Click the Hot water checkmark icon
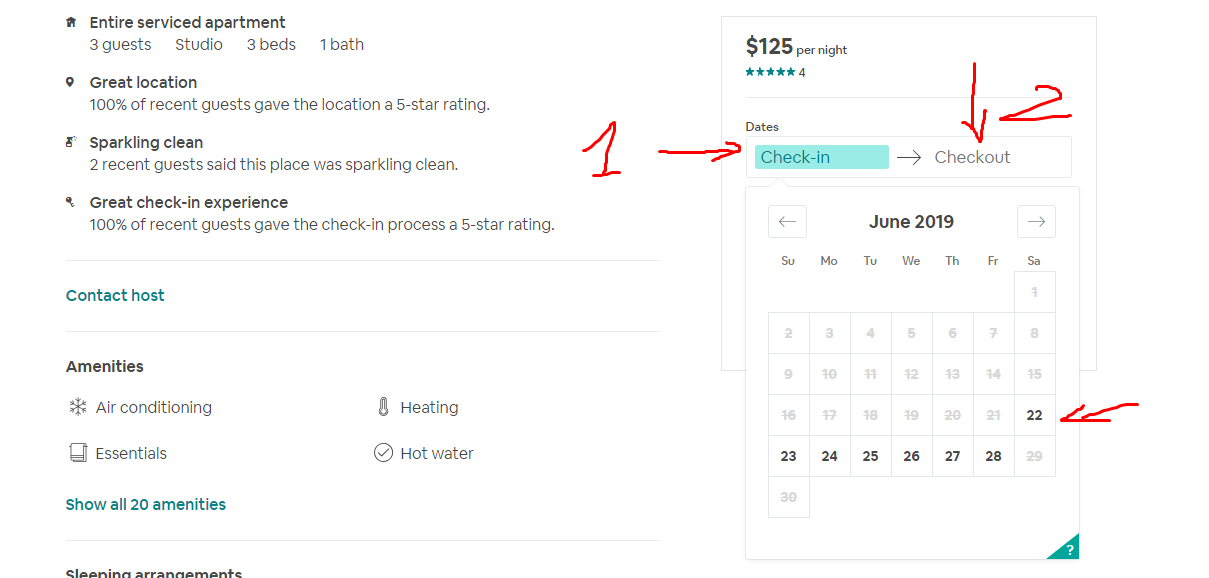Viewport: 1209px width, 578px height. (383, 453)
